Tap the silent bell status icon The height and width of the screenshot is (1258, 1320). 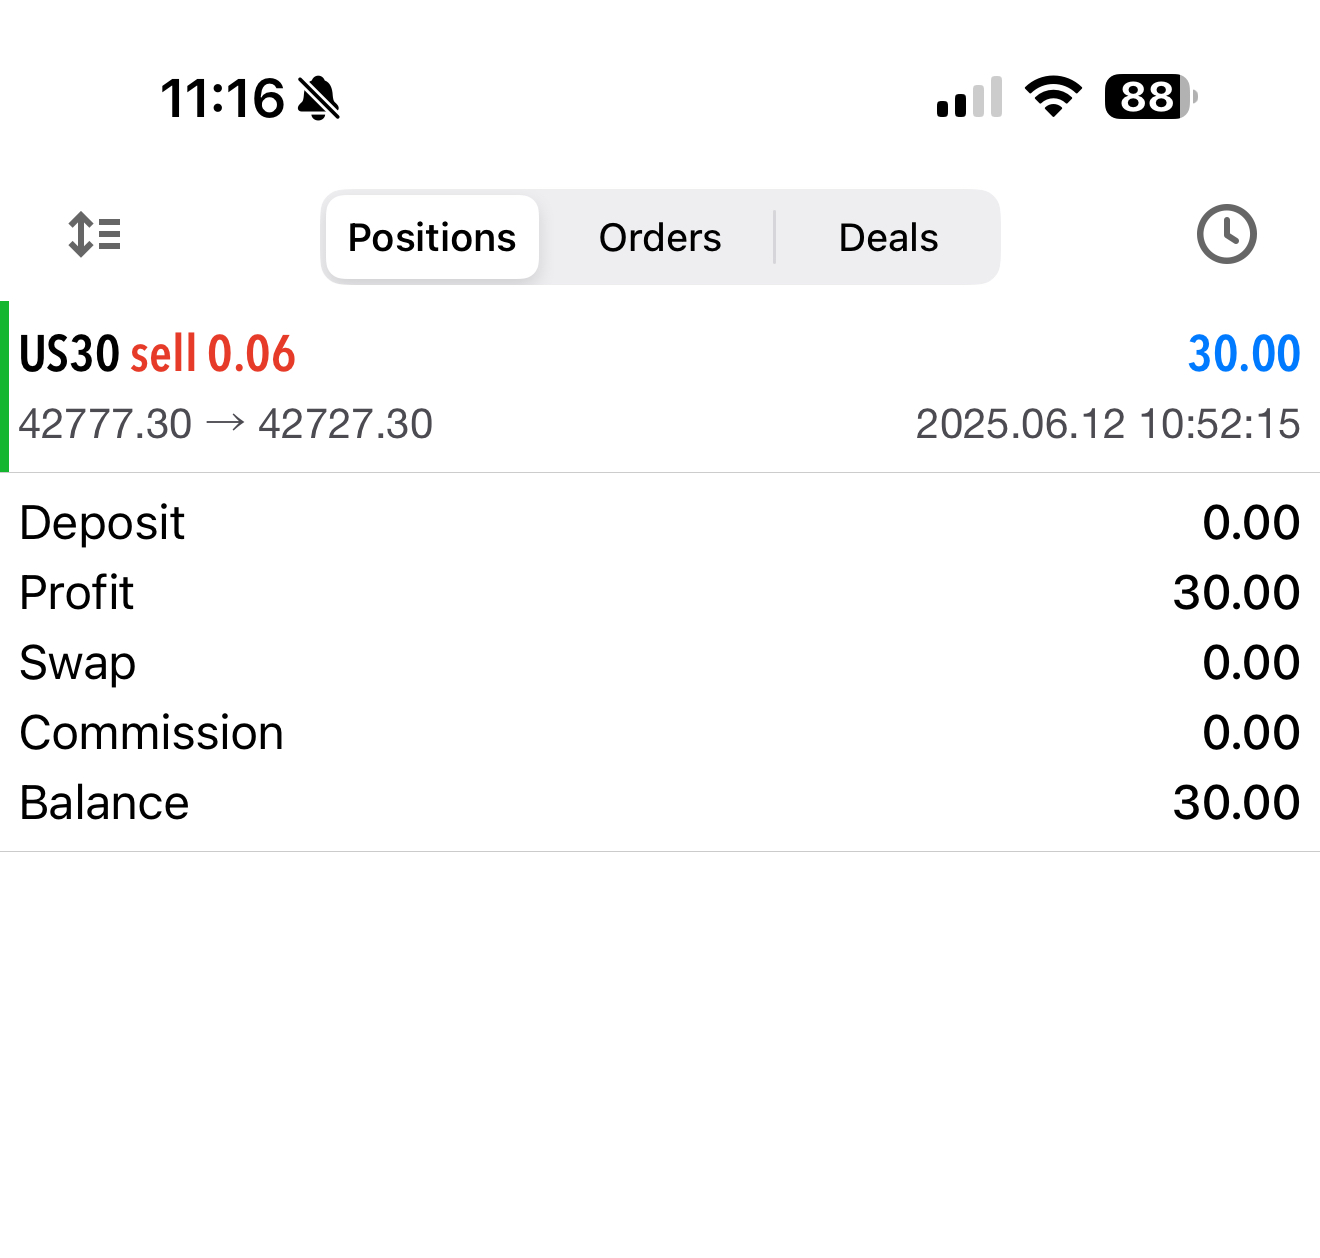[x=319, y=98]
